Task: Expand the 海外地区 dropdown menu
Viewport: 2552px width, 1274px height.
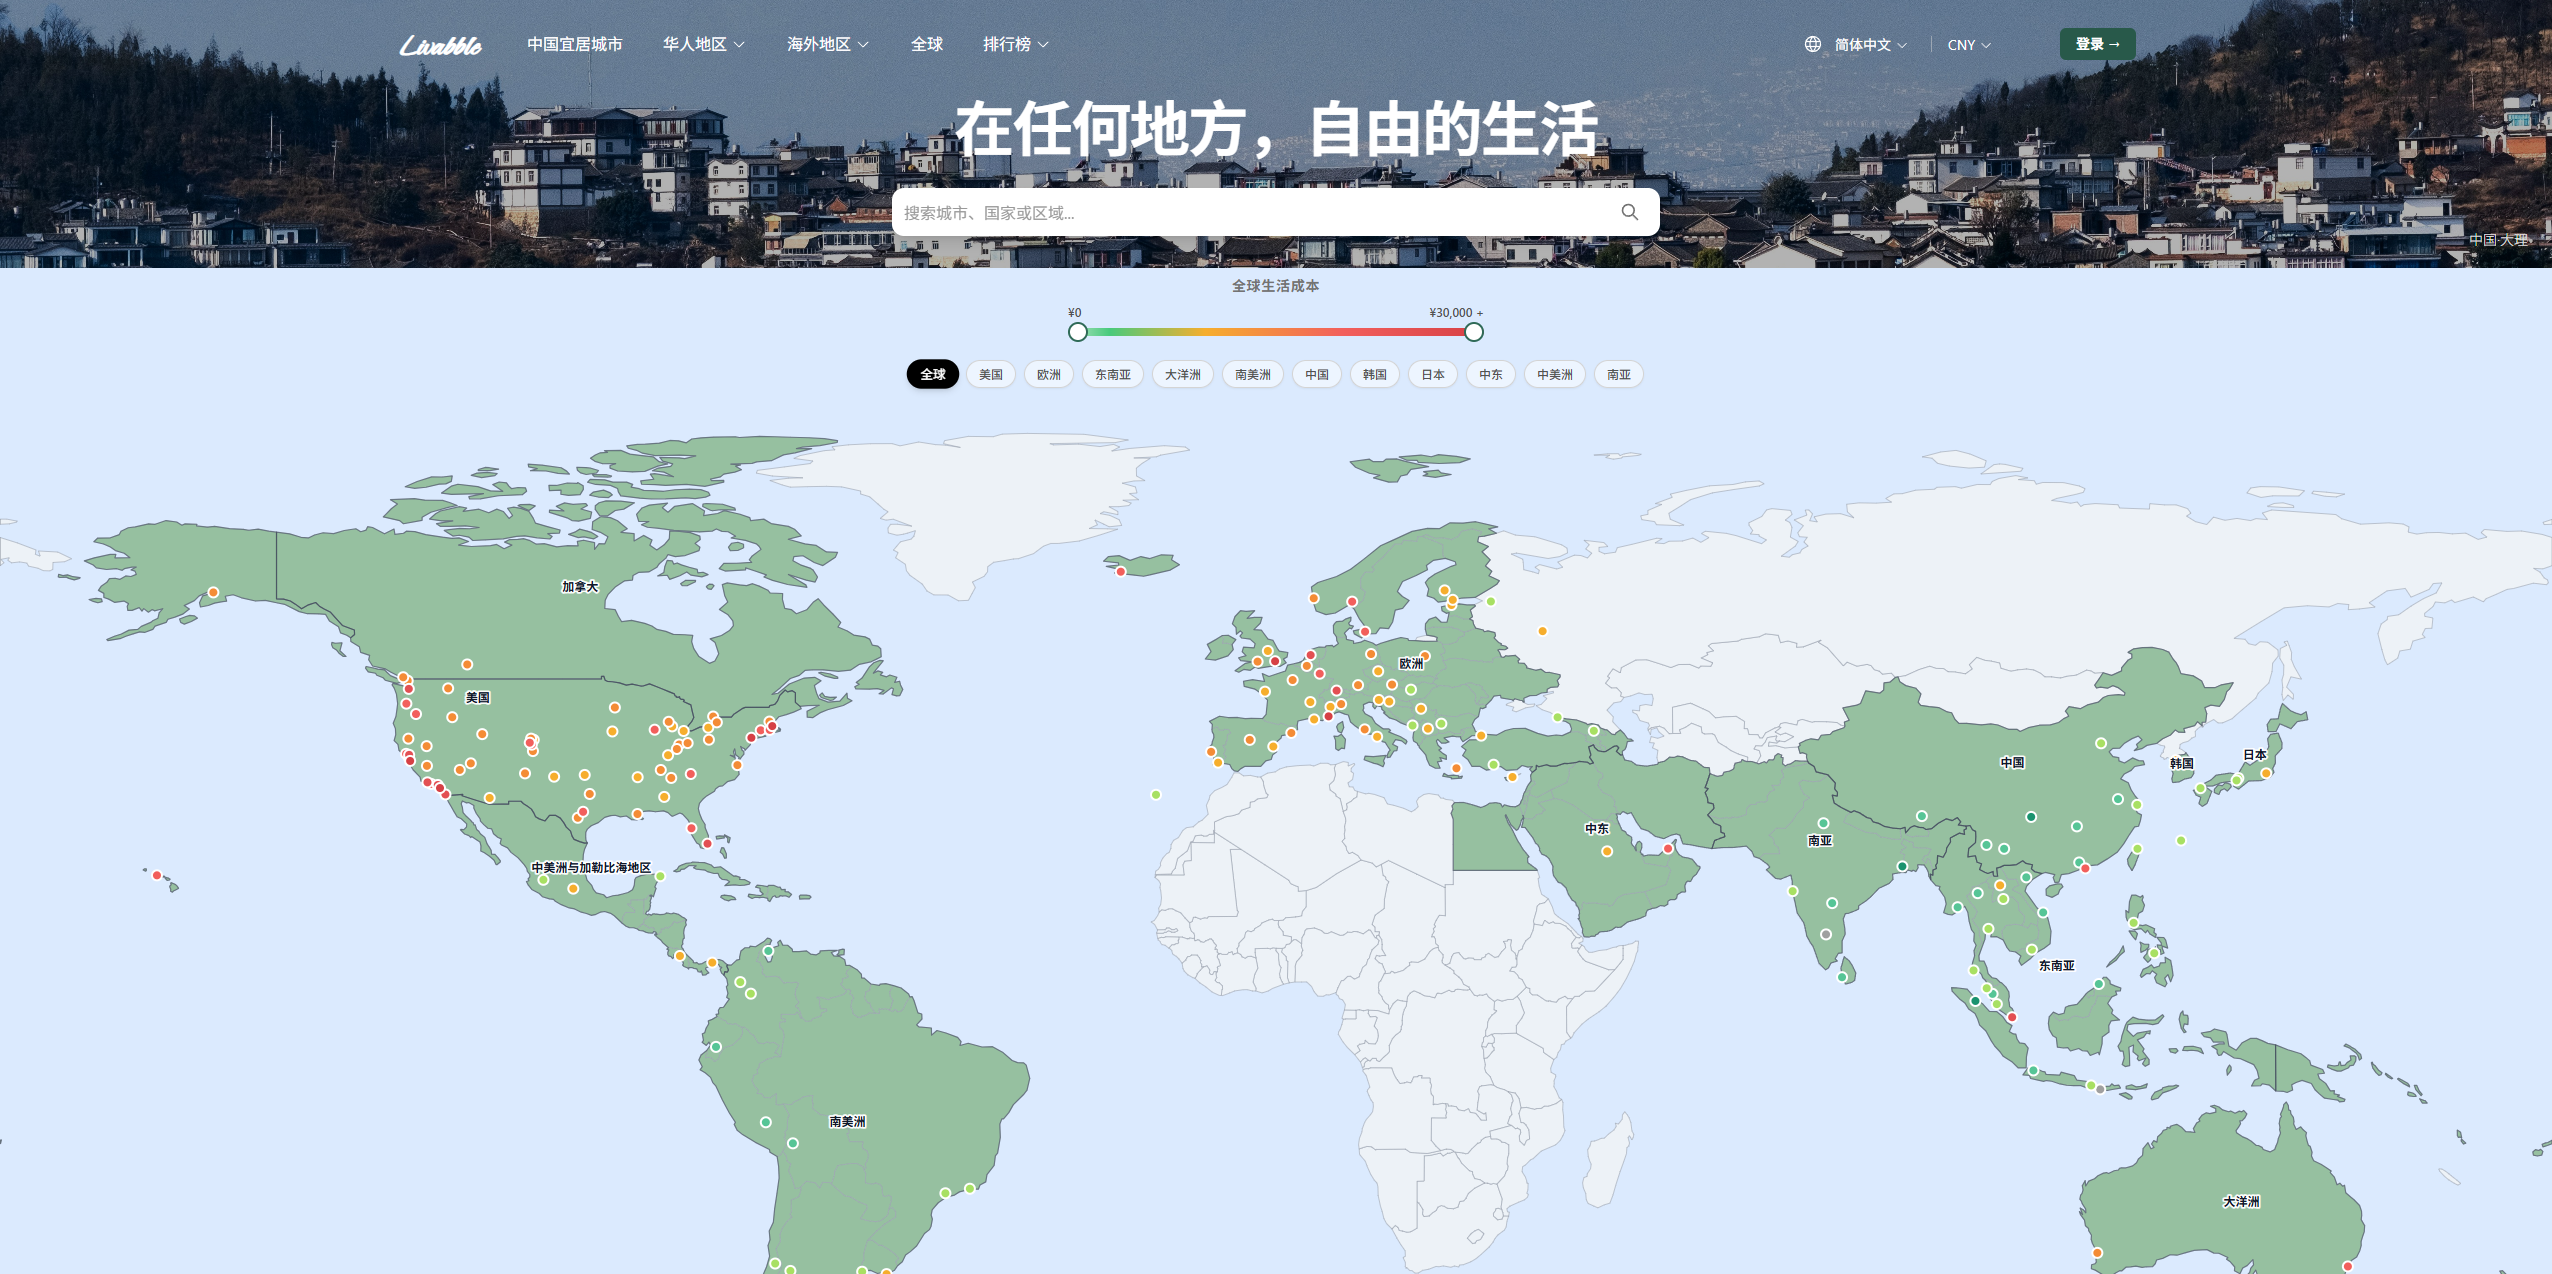Action: coord(826,44)
